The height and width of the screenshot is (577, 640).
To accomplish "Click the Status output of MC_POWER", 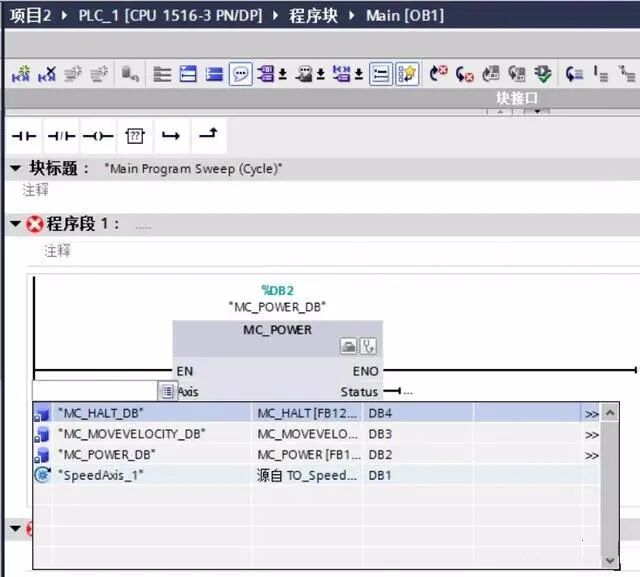I will click(359, 392).
